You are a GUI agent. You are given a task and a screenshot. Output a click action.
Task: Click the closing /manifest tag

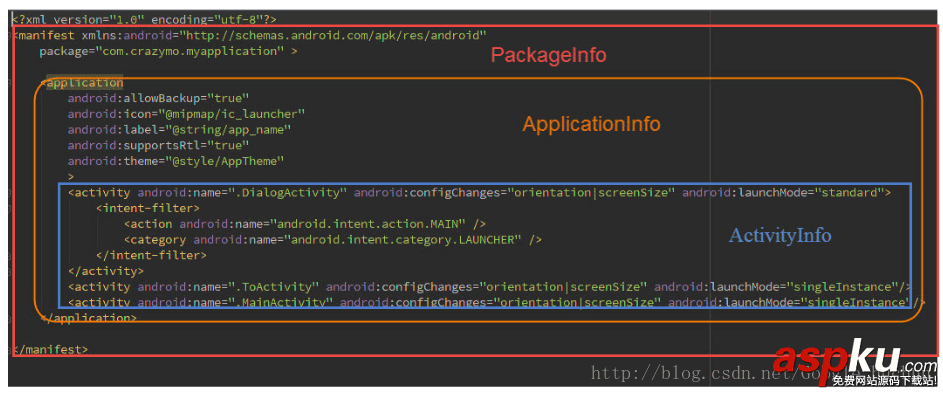tap(51, 349)
